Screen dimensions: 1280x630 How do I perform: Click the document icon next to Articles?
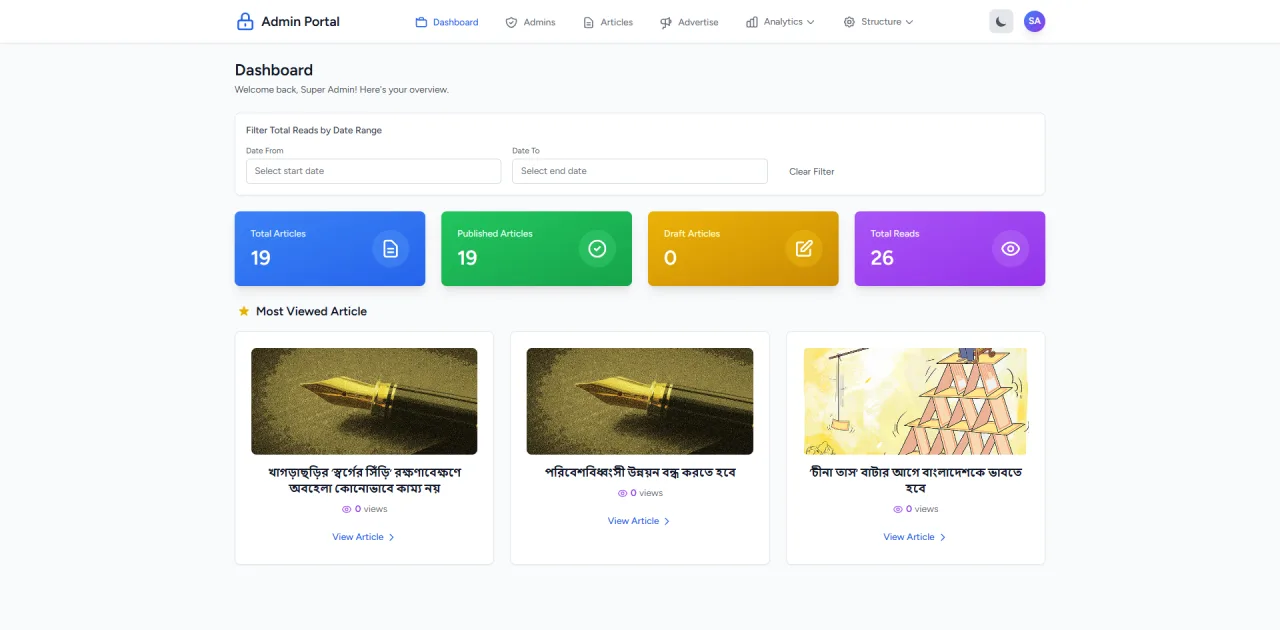coord(588,22)
